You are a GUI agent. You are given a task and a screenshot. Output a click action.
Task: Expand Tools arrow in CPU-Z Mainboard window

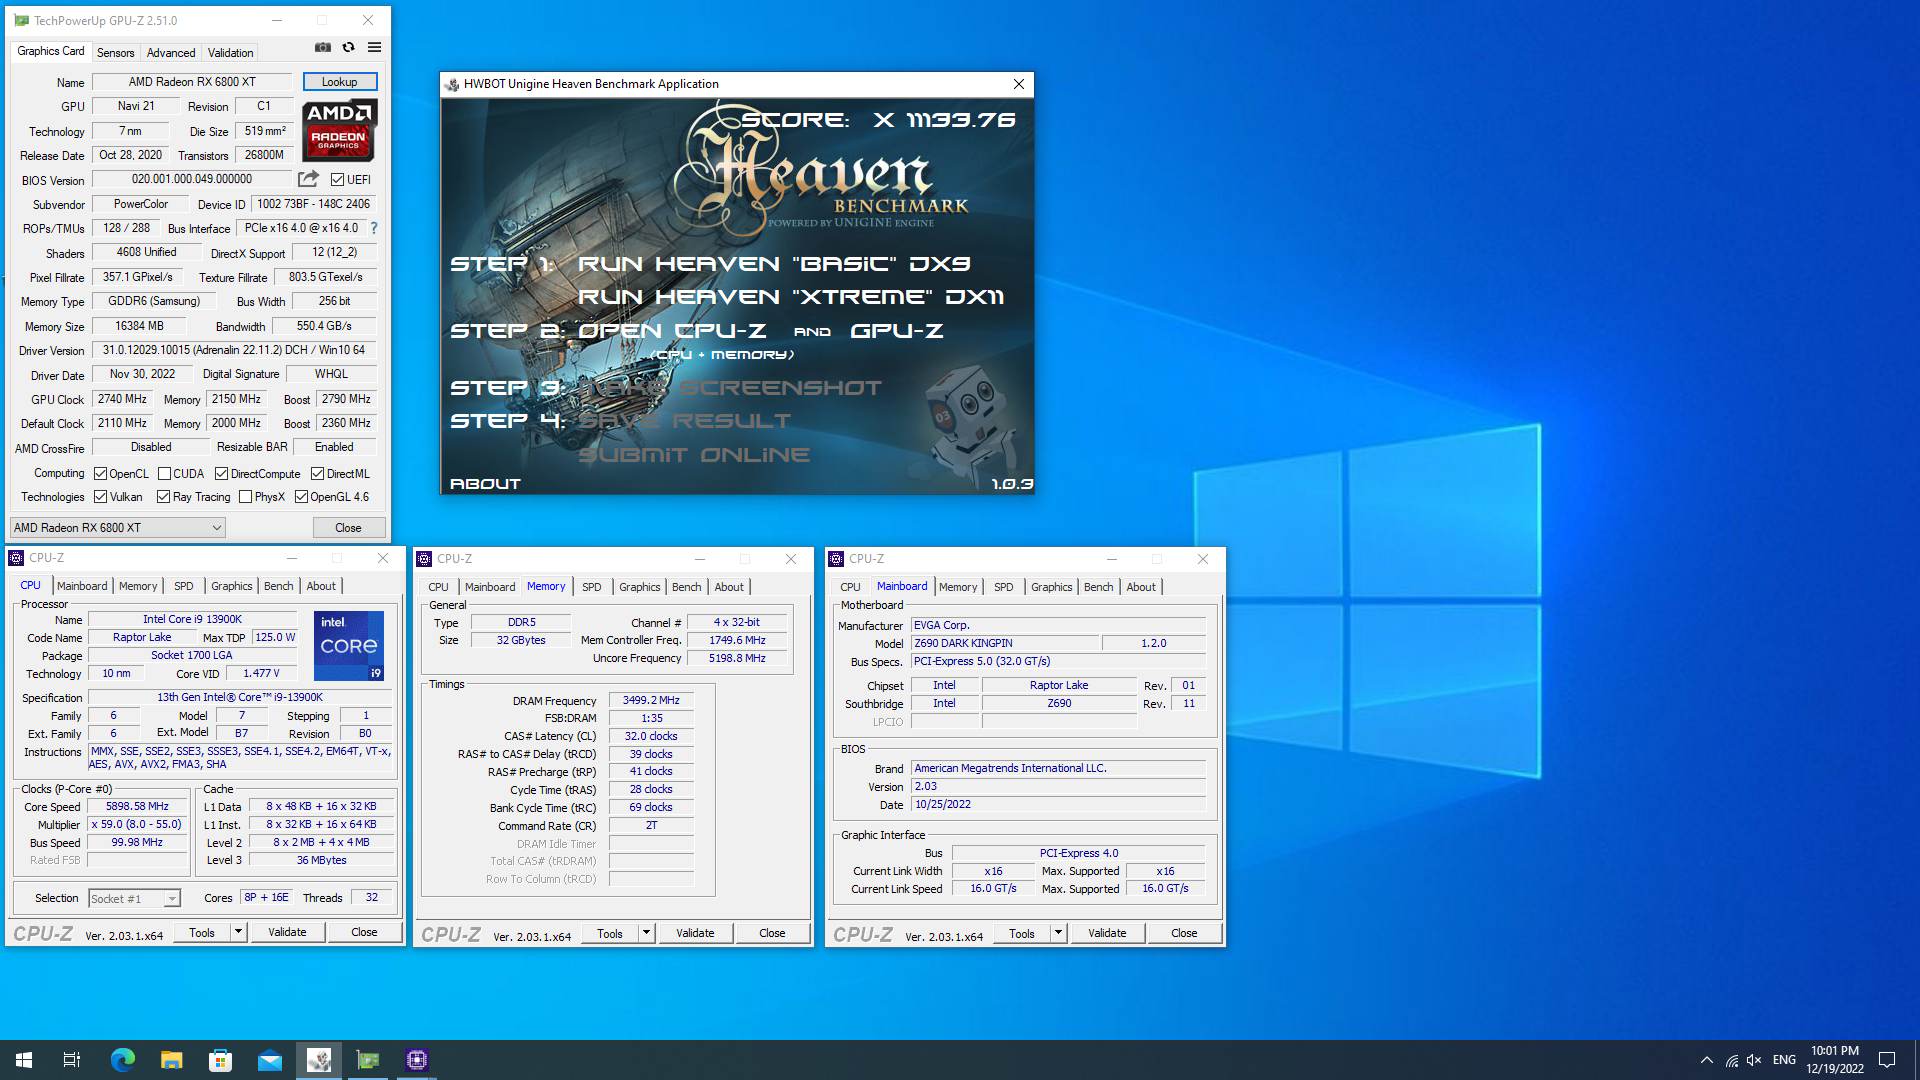[1058, 933]
